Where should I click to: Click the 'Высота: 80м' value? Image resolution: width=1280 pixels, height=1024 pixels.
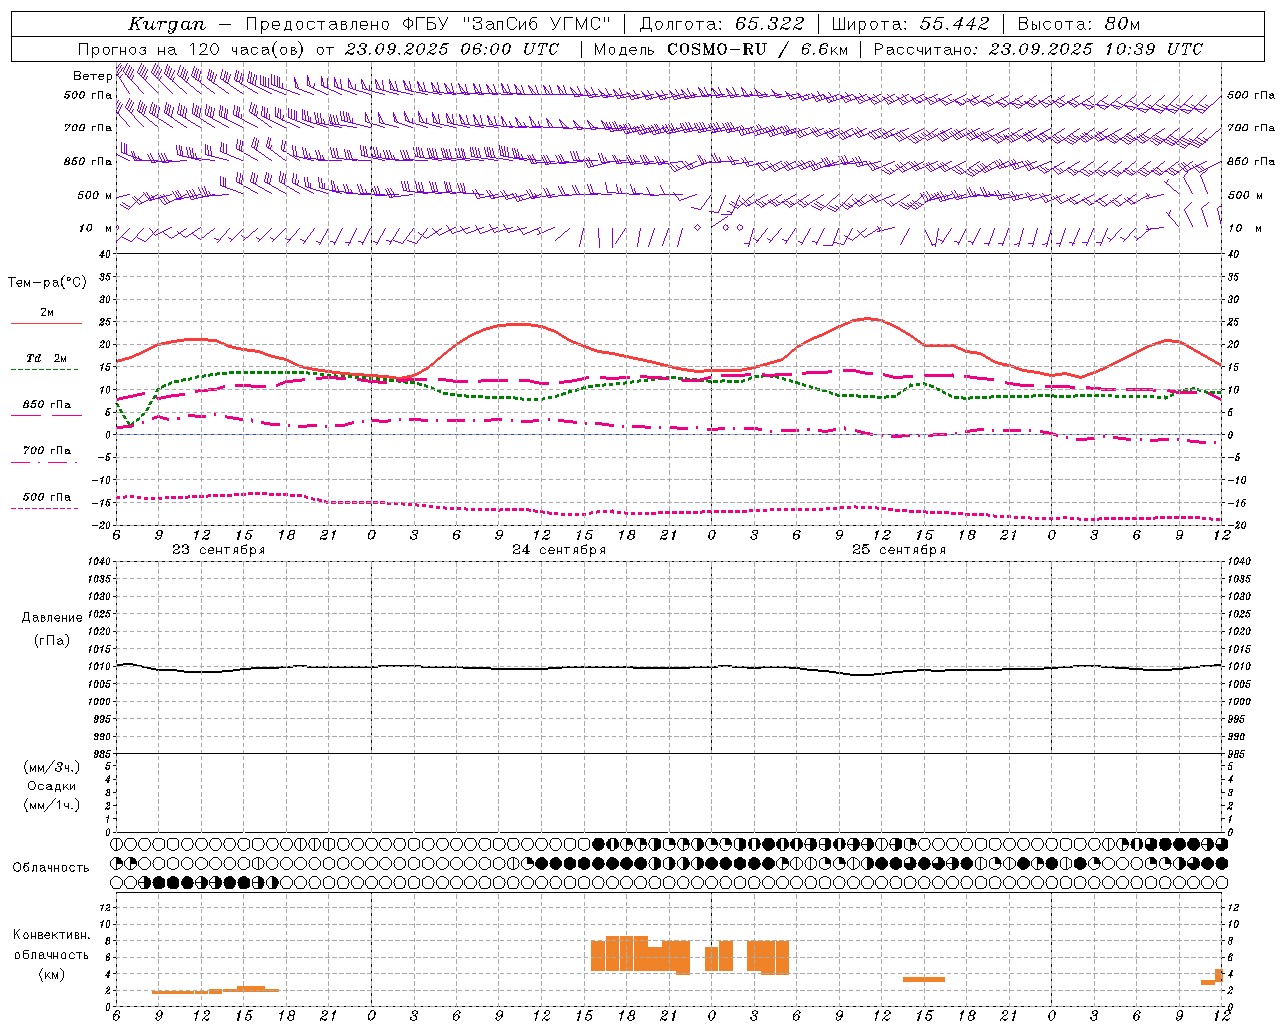[x=1079, y=24]
